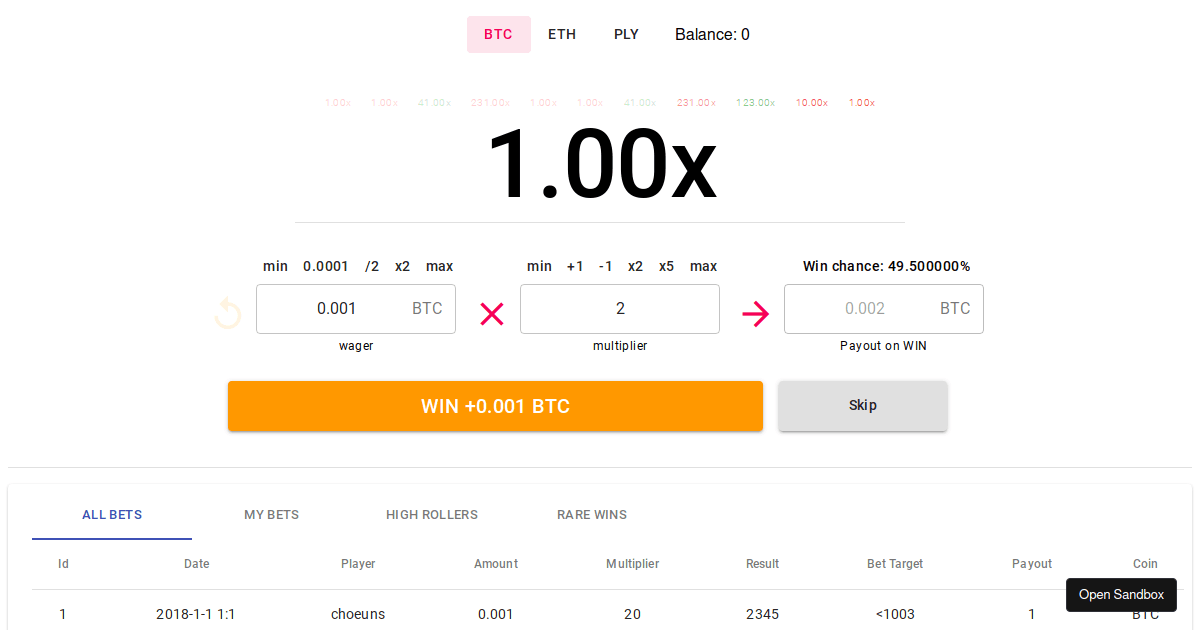The width and height of the screenshot is (1200, 630).
Task: Switch currency to ETH
Action: [562, 34]
